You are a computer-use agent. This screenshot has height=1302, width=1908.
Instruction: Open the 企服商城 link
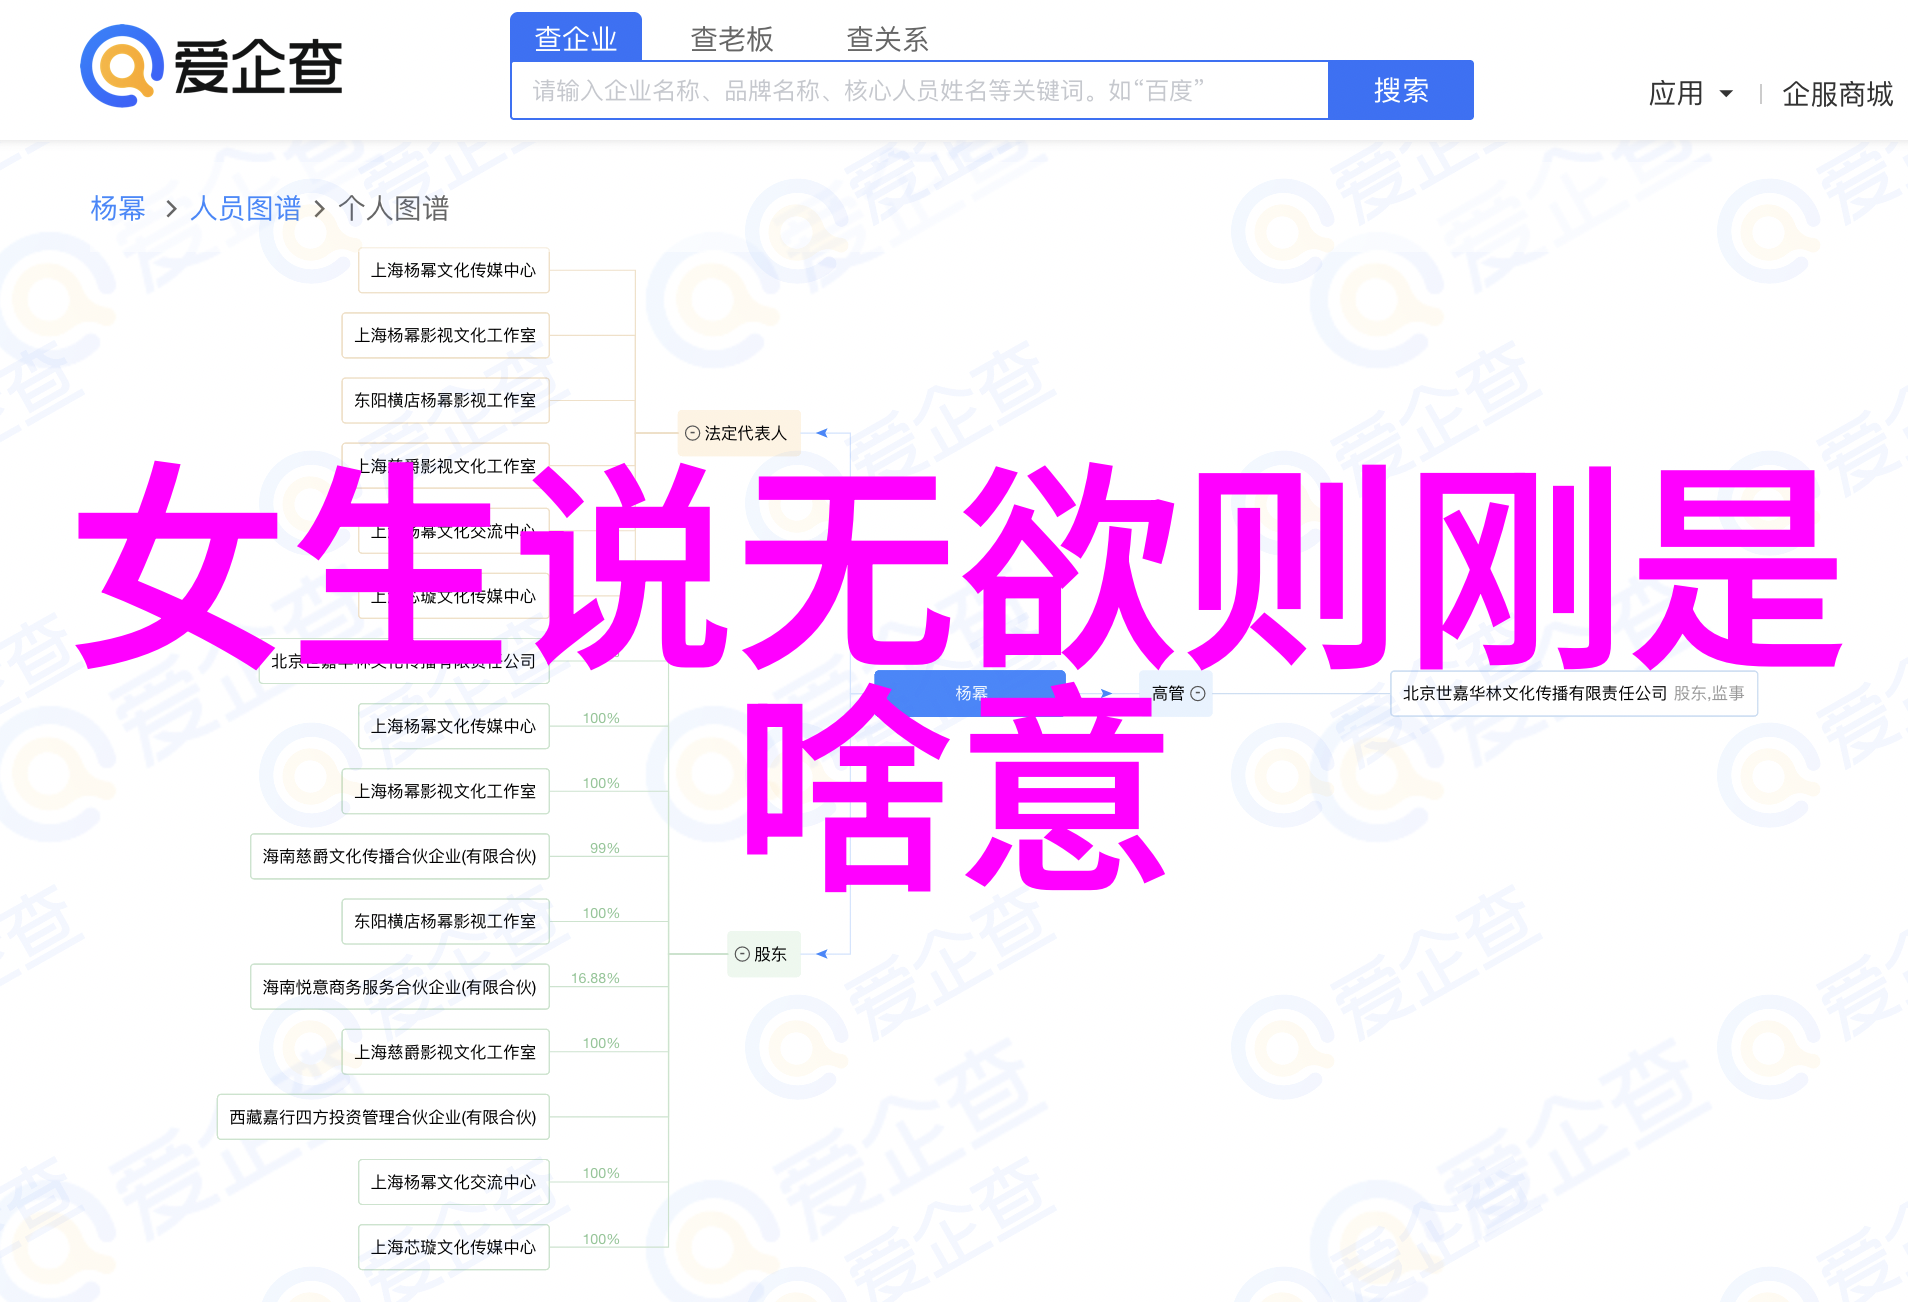tap(1837, 94)
